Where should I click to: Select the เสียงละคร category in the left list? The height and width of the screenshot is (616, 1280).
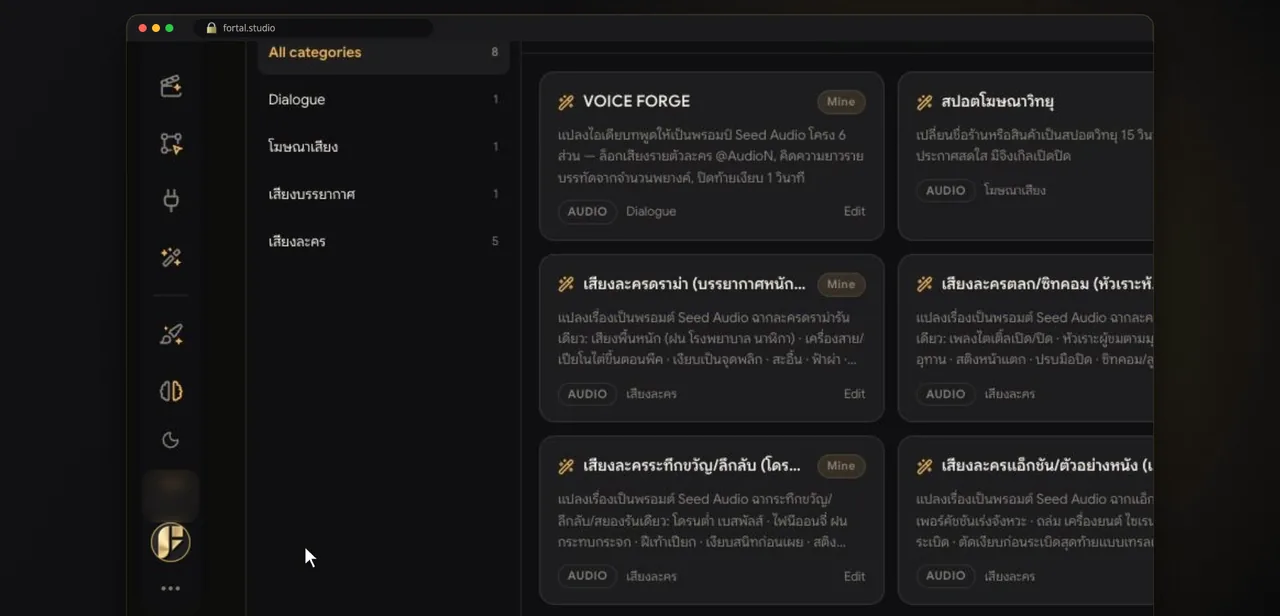tap(384, 241)
